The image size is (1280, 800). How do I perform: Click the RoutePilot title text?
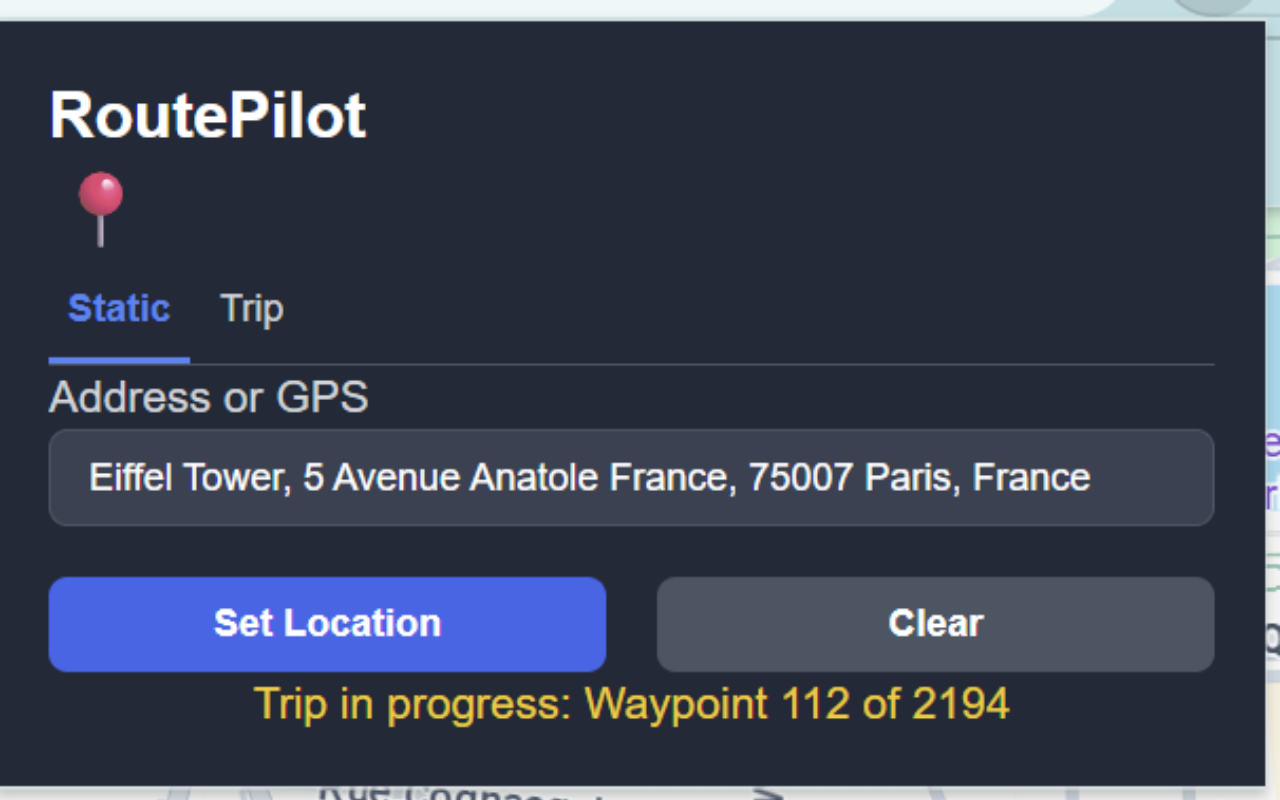[208, 112]
